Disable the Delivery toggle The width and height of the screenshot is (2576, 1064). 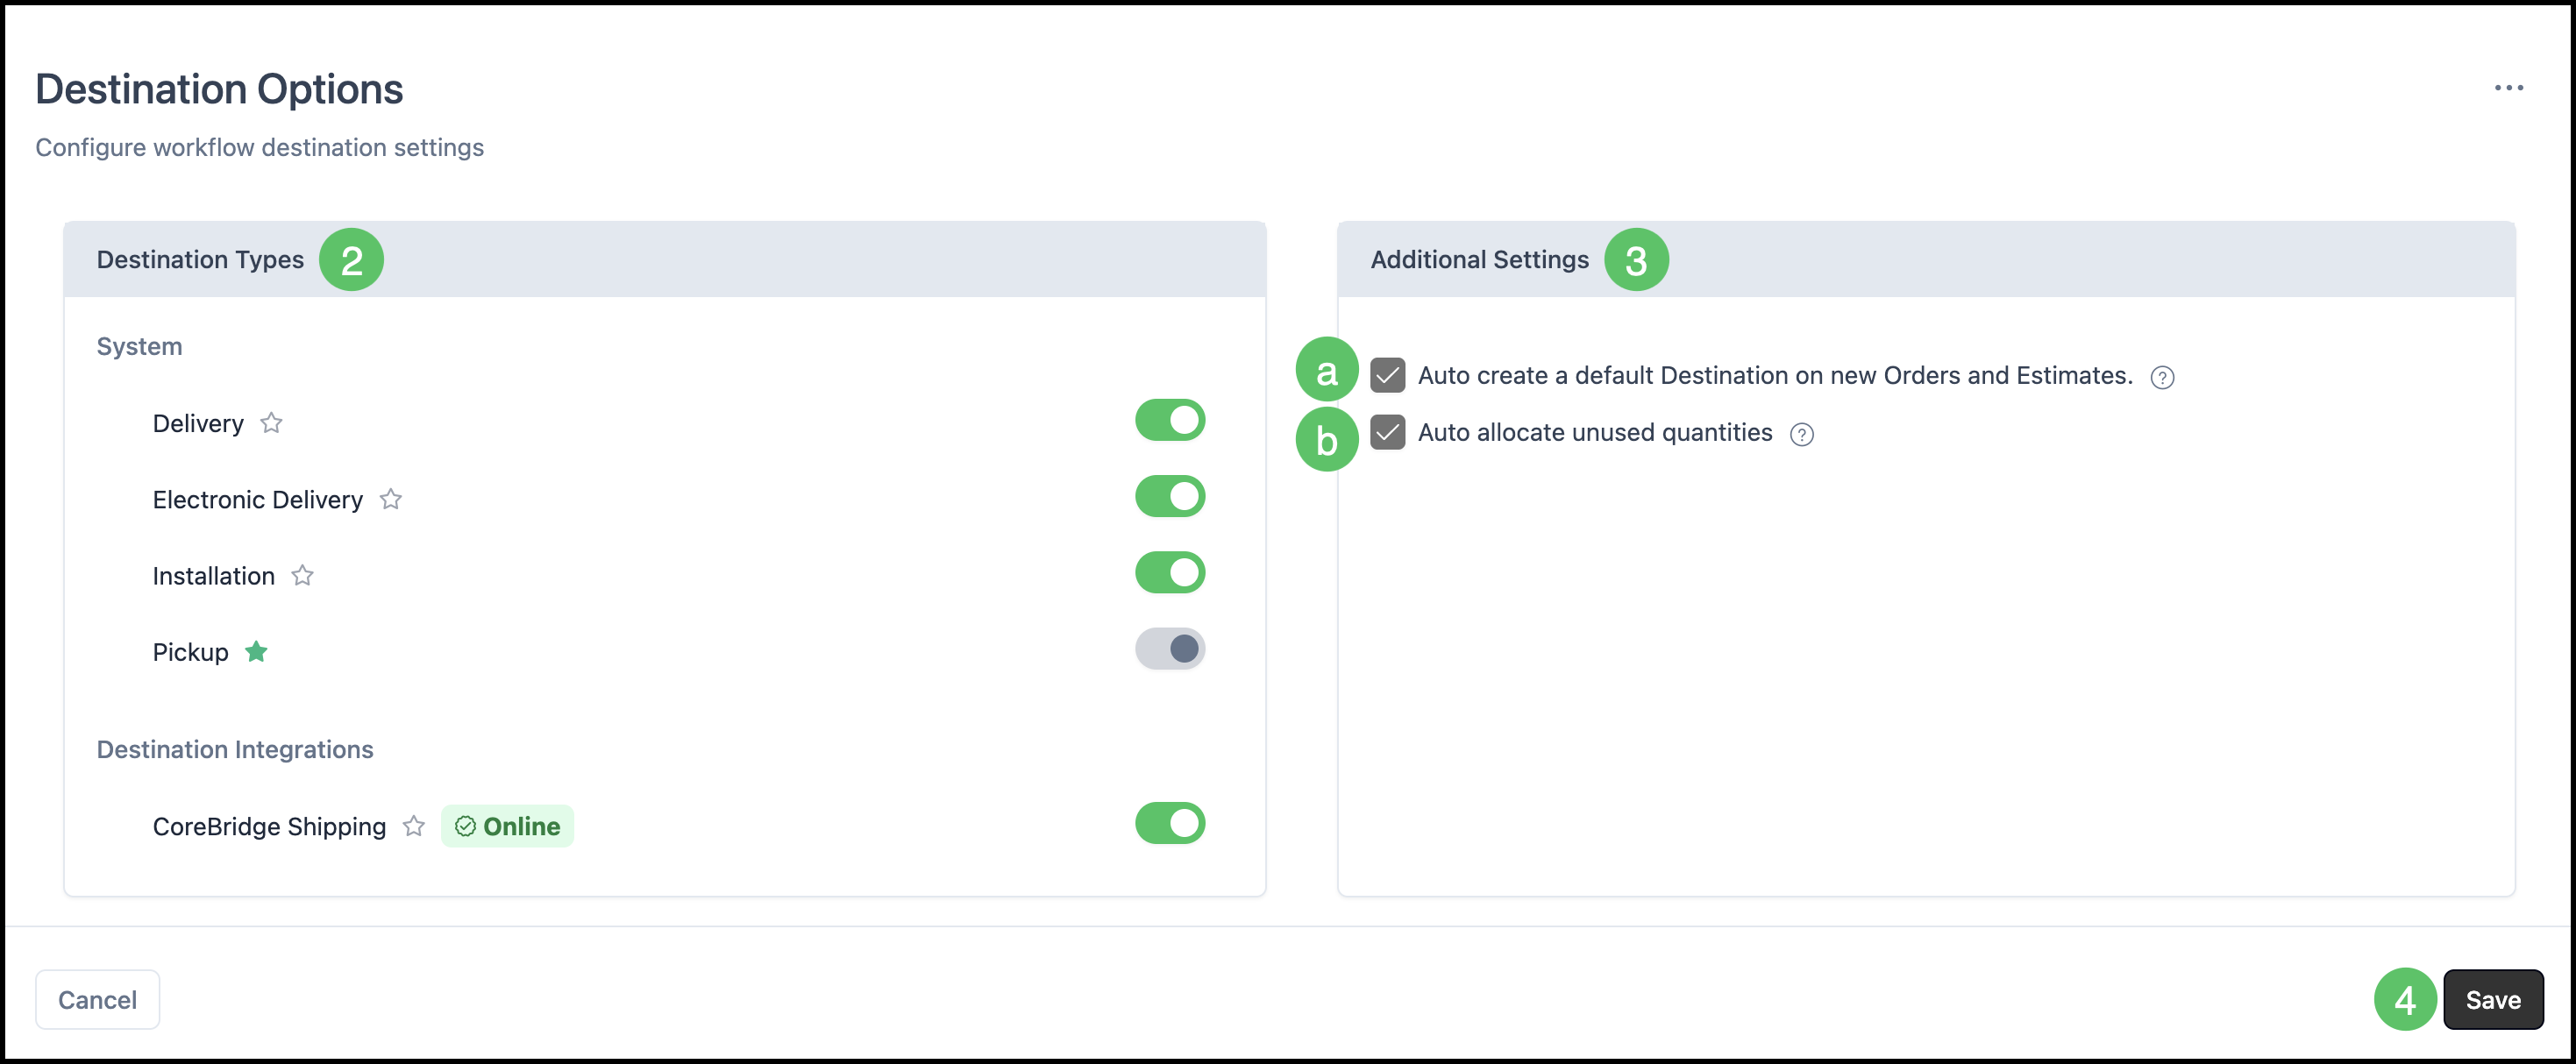tap(1170, 420)
